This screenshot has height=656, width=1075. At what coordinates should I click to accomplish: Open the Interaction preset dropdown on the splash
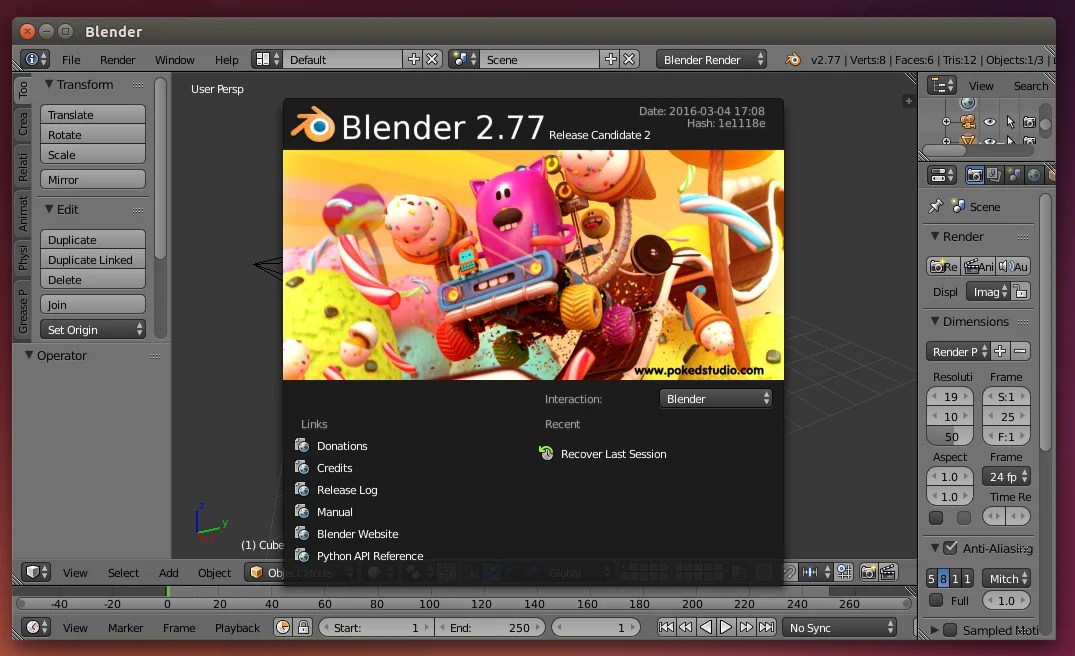(715, 398)
